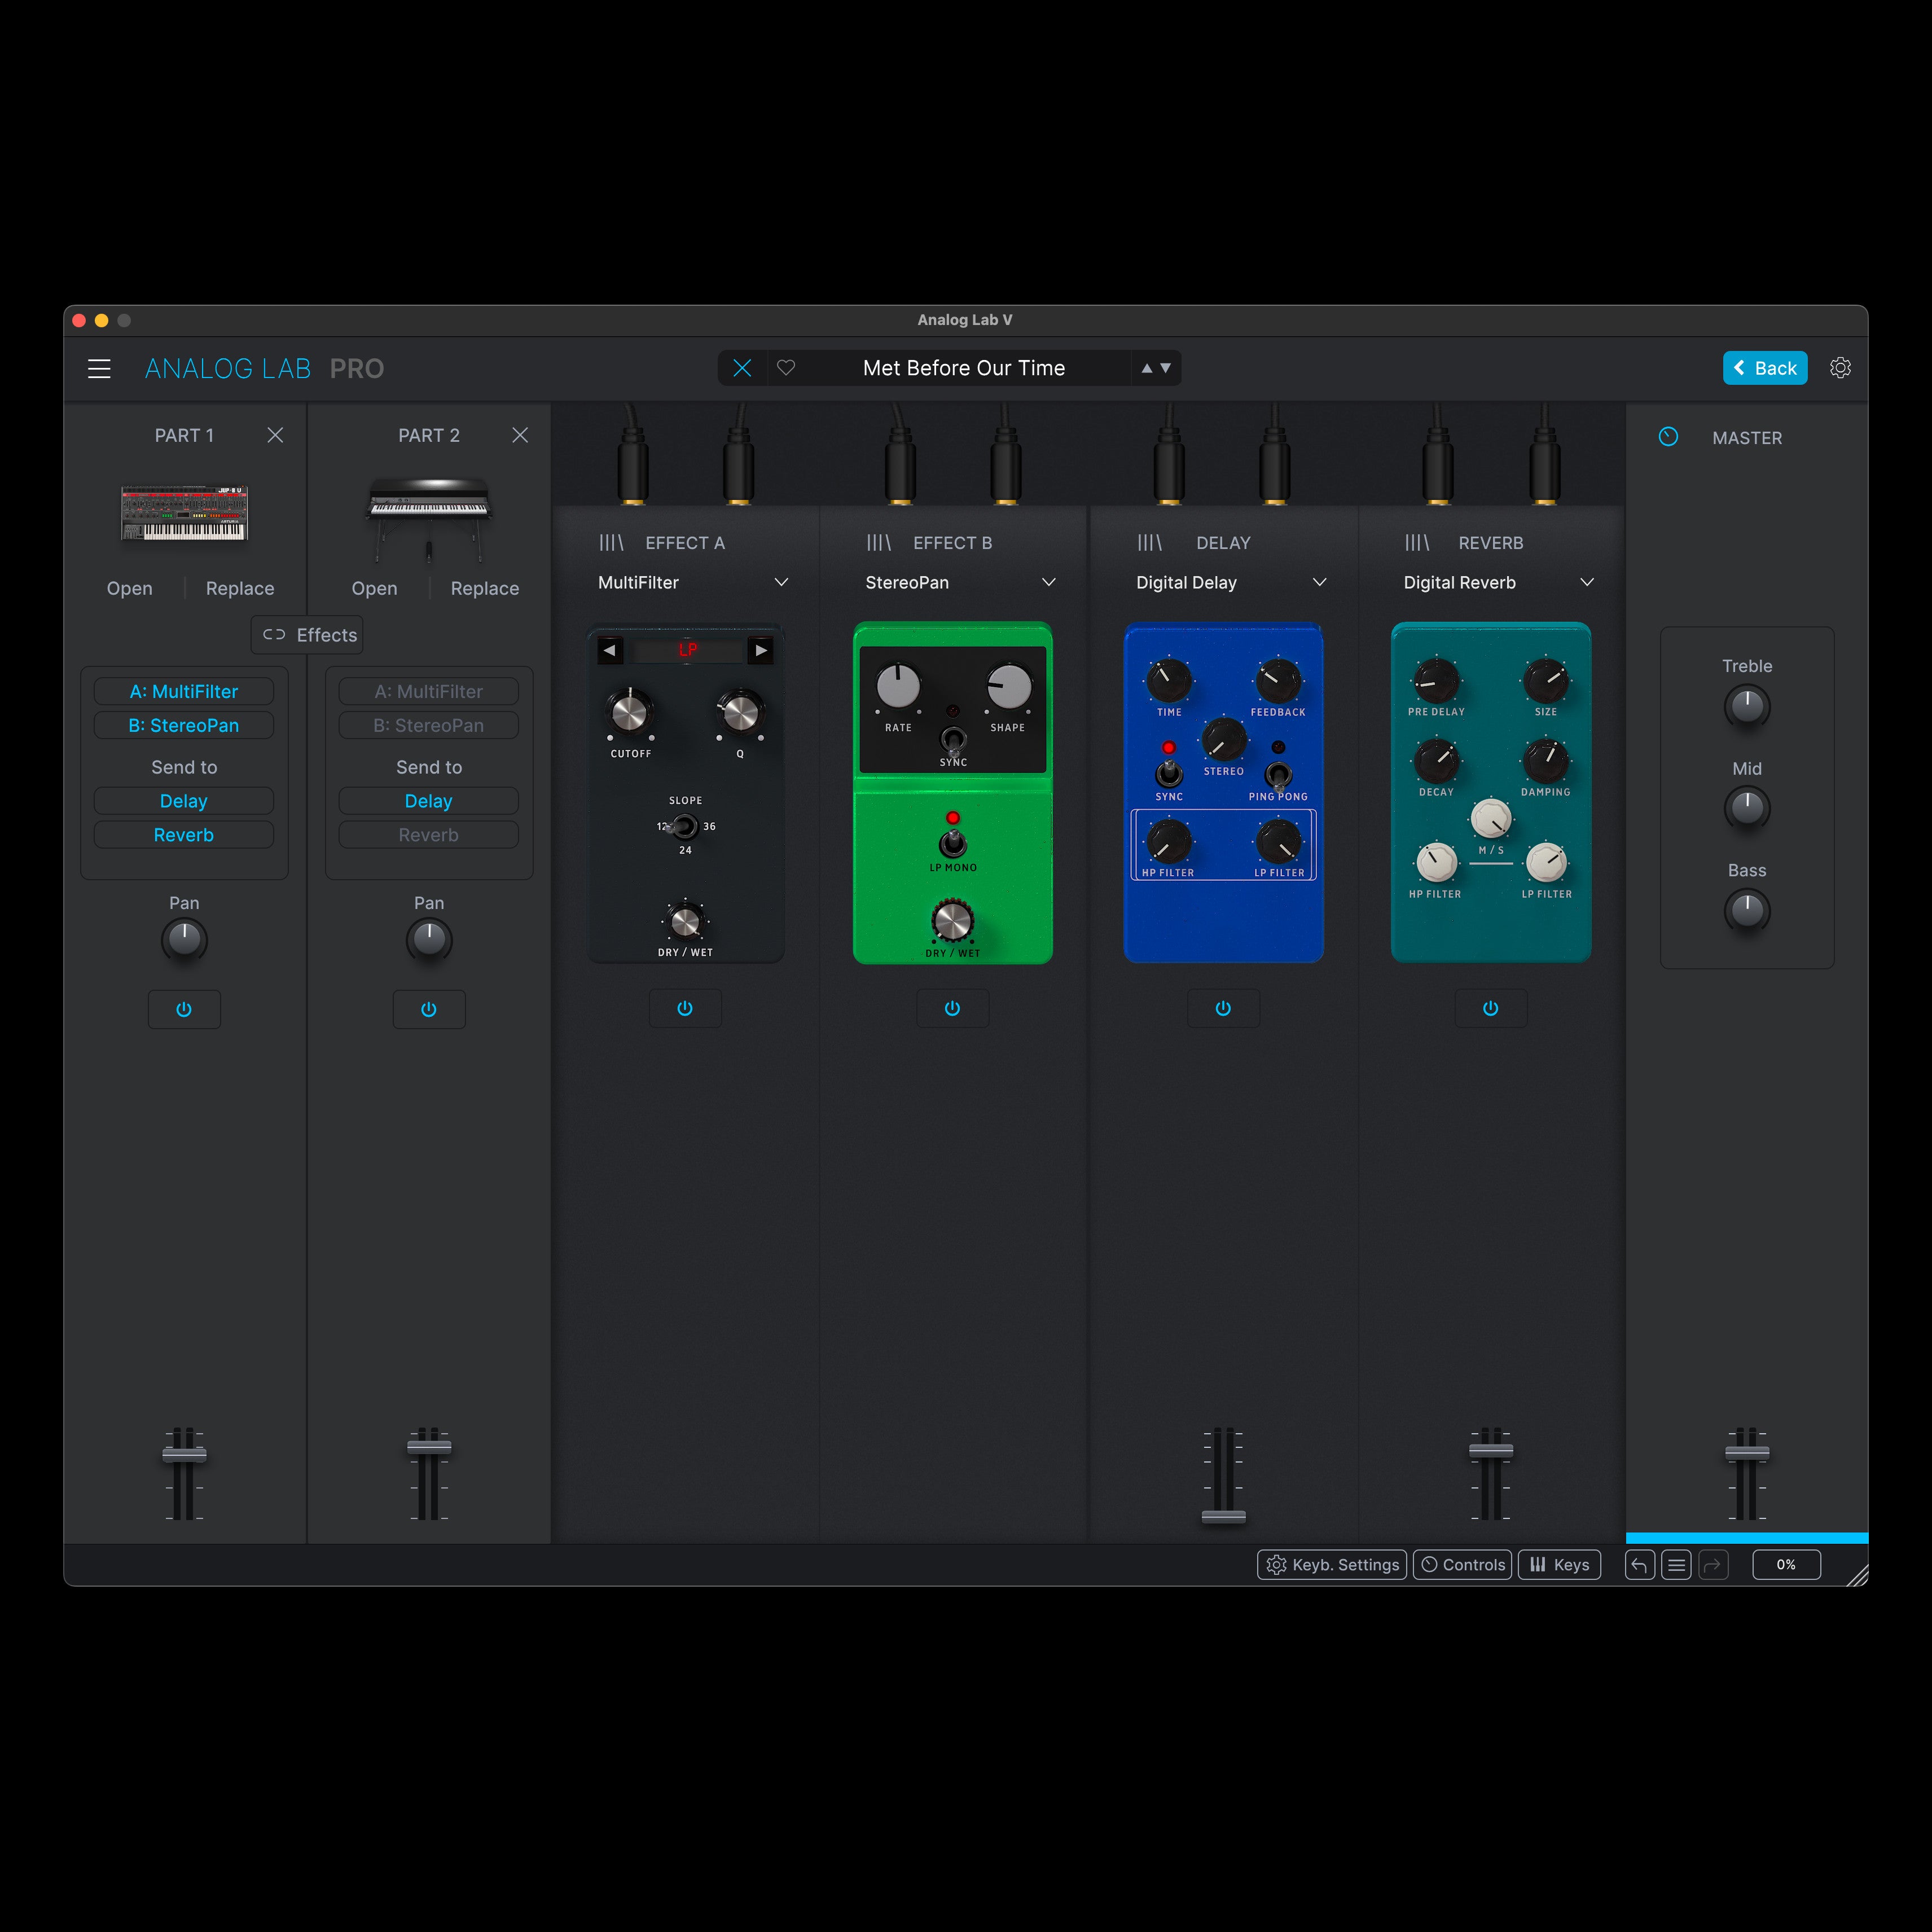The width and height of the screenshot is (1932, 1932).
Task: Expand the Digital Reverb type dropdown
Action: (1587, 582)
